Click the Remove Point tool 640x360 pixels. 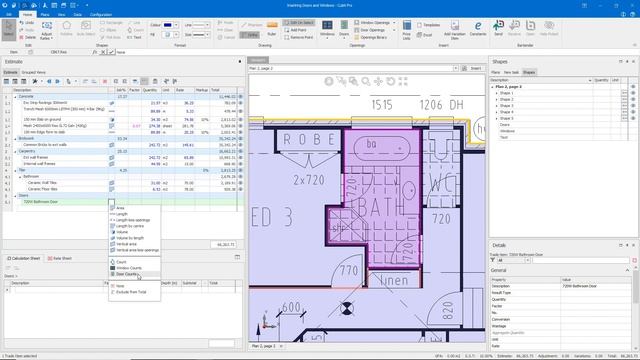pos(298,37)
